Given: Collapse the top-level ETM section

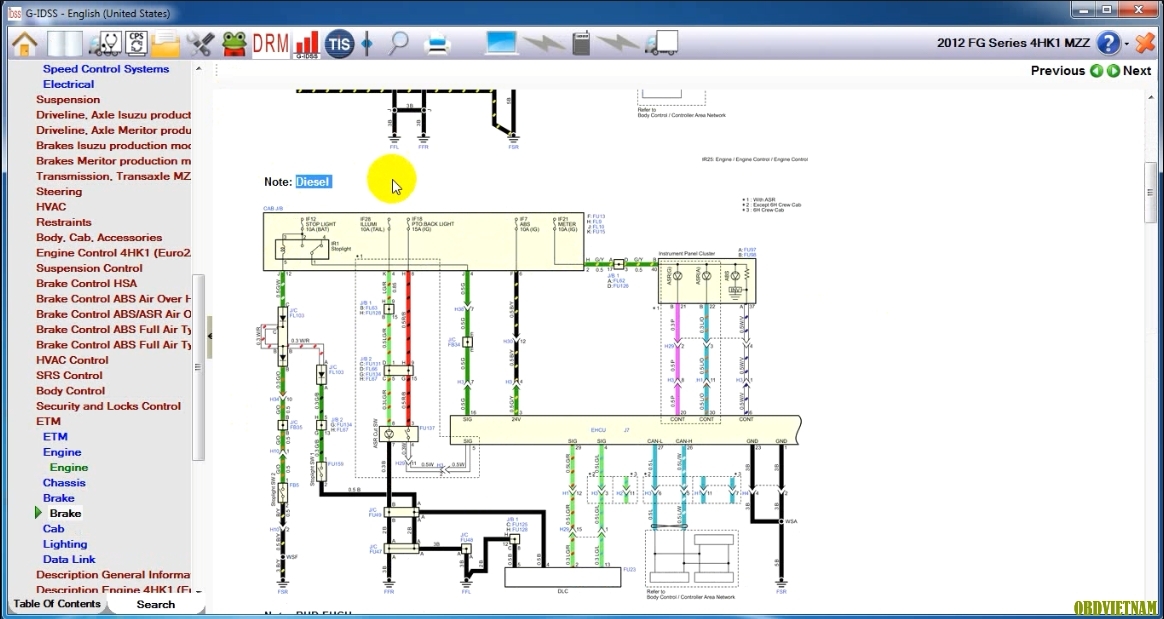Looking at the screenshot, I should pyautogui.click(x=48, y=421).
